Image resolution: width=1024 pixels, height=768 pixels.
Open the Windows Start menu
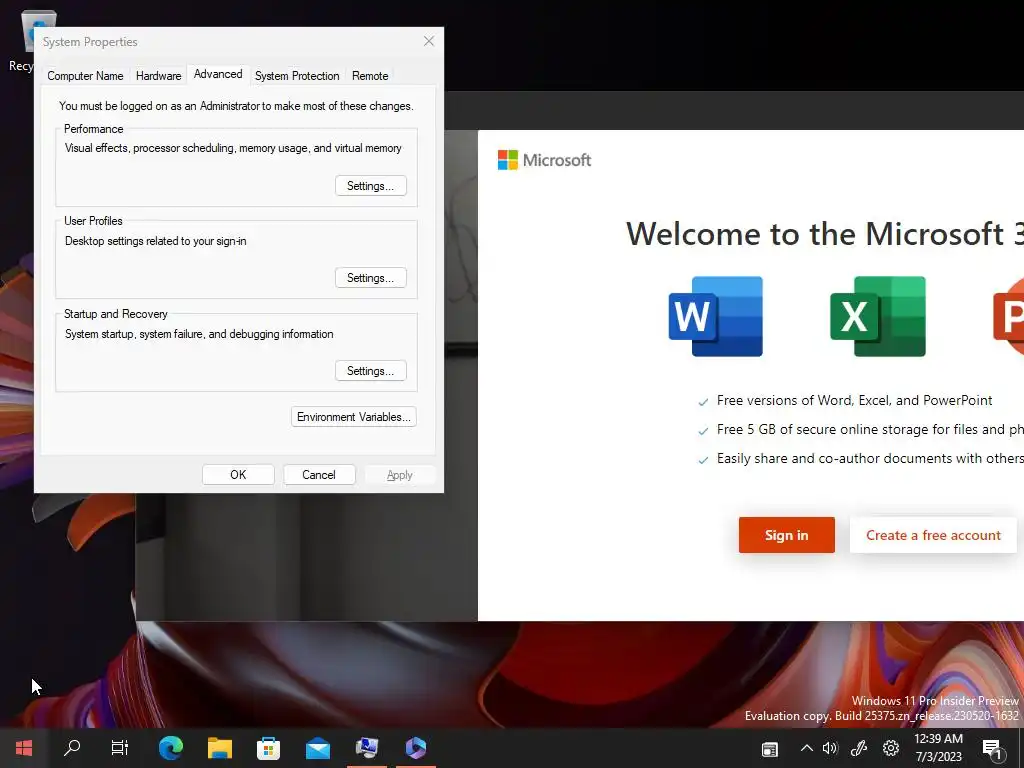pos(24,748)
